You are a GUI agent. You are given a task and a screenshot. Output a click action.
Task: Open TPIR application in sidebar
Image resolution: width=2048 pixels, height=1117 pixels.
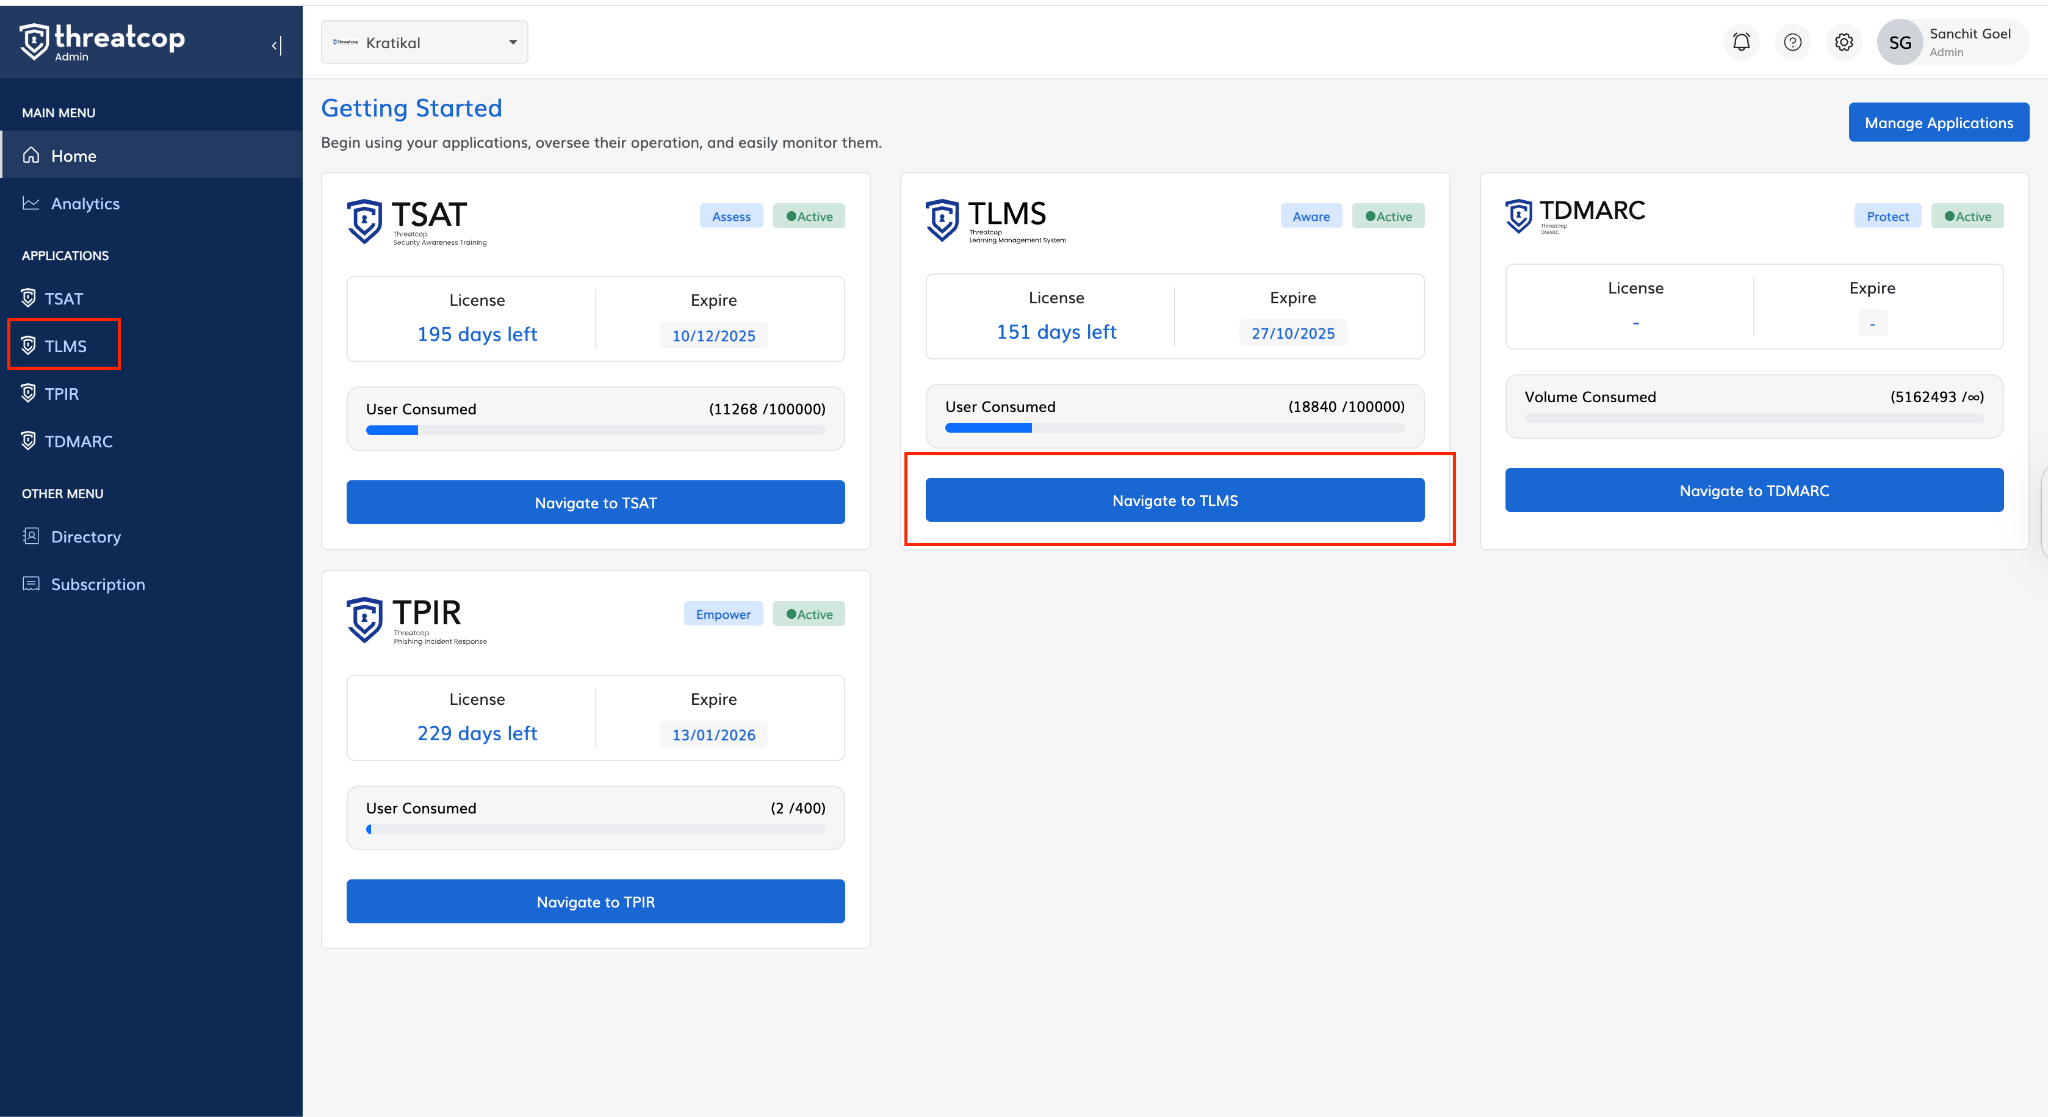tap(151, 393)
